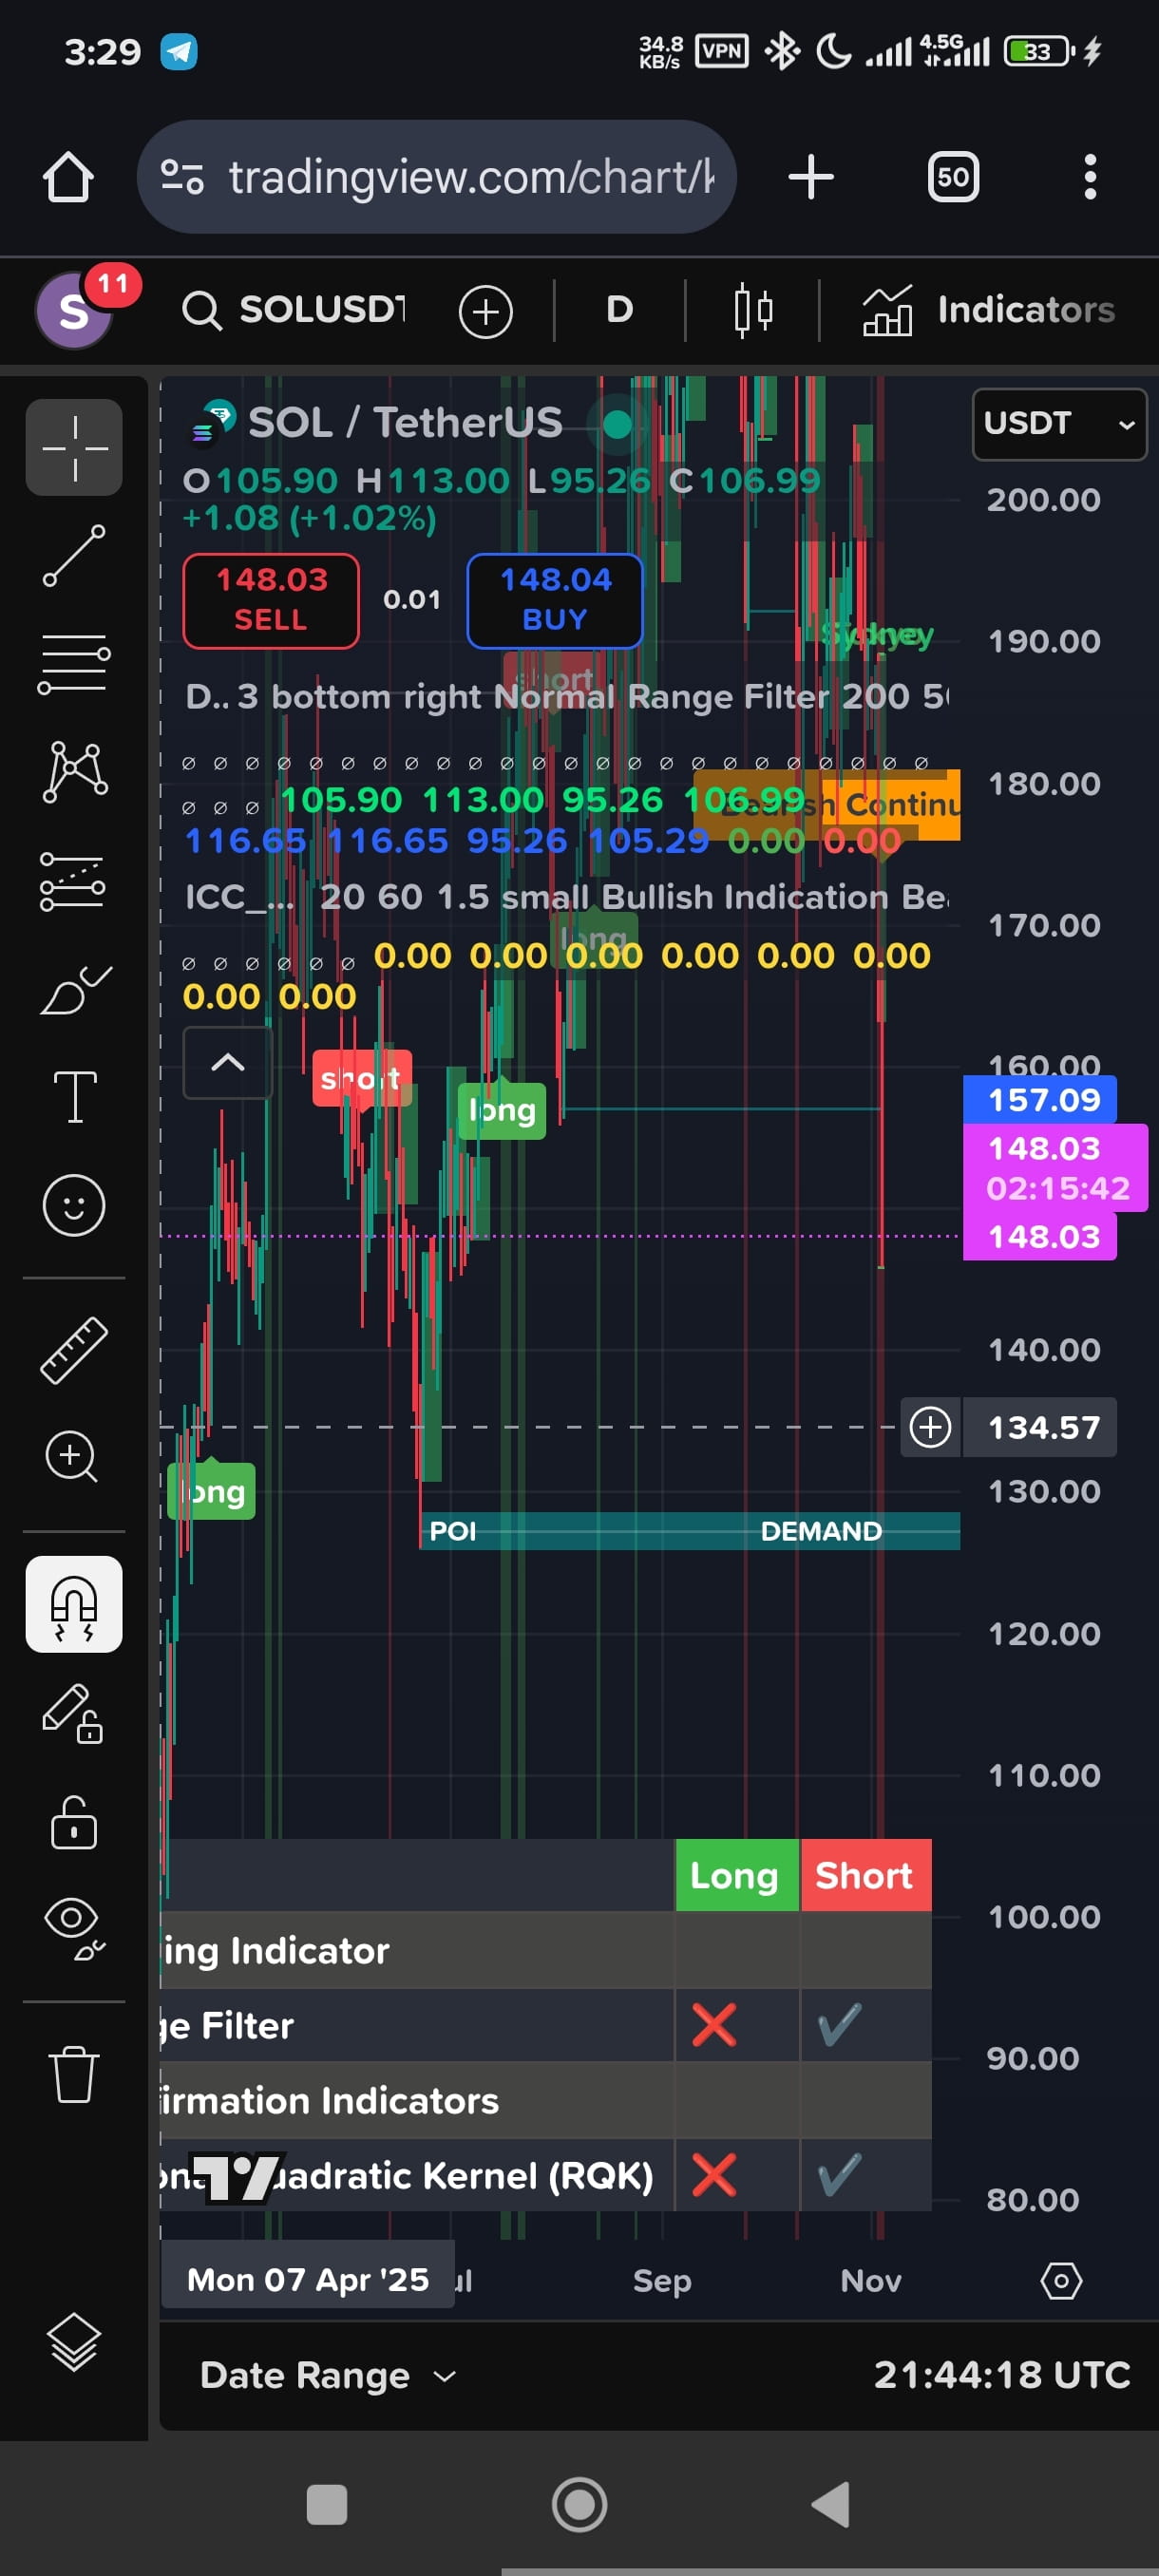This screenshot has height=2576, width=1159.
Task: Click the 21:44:18 UTC timezone selector
Action: point(1002,2375)
